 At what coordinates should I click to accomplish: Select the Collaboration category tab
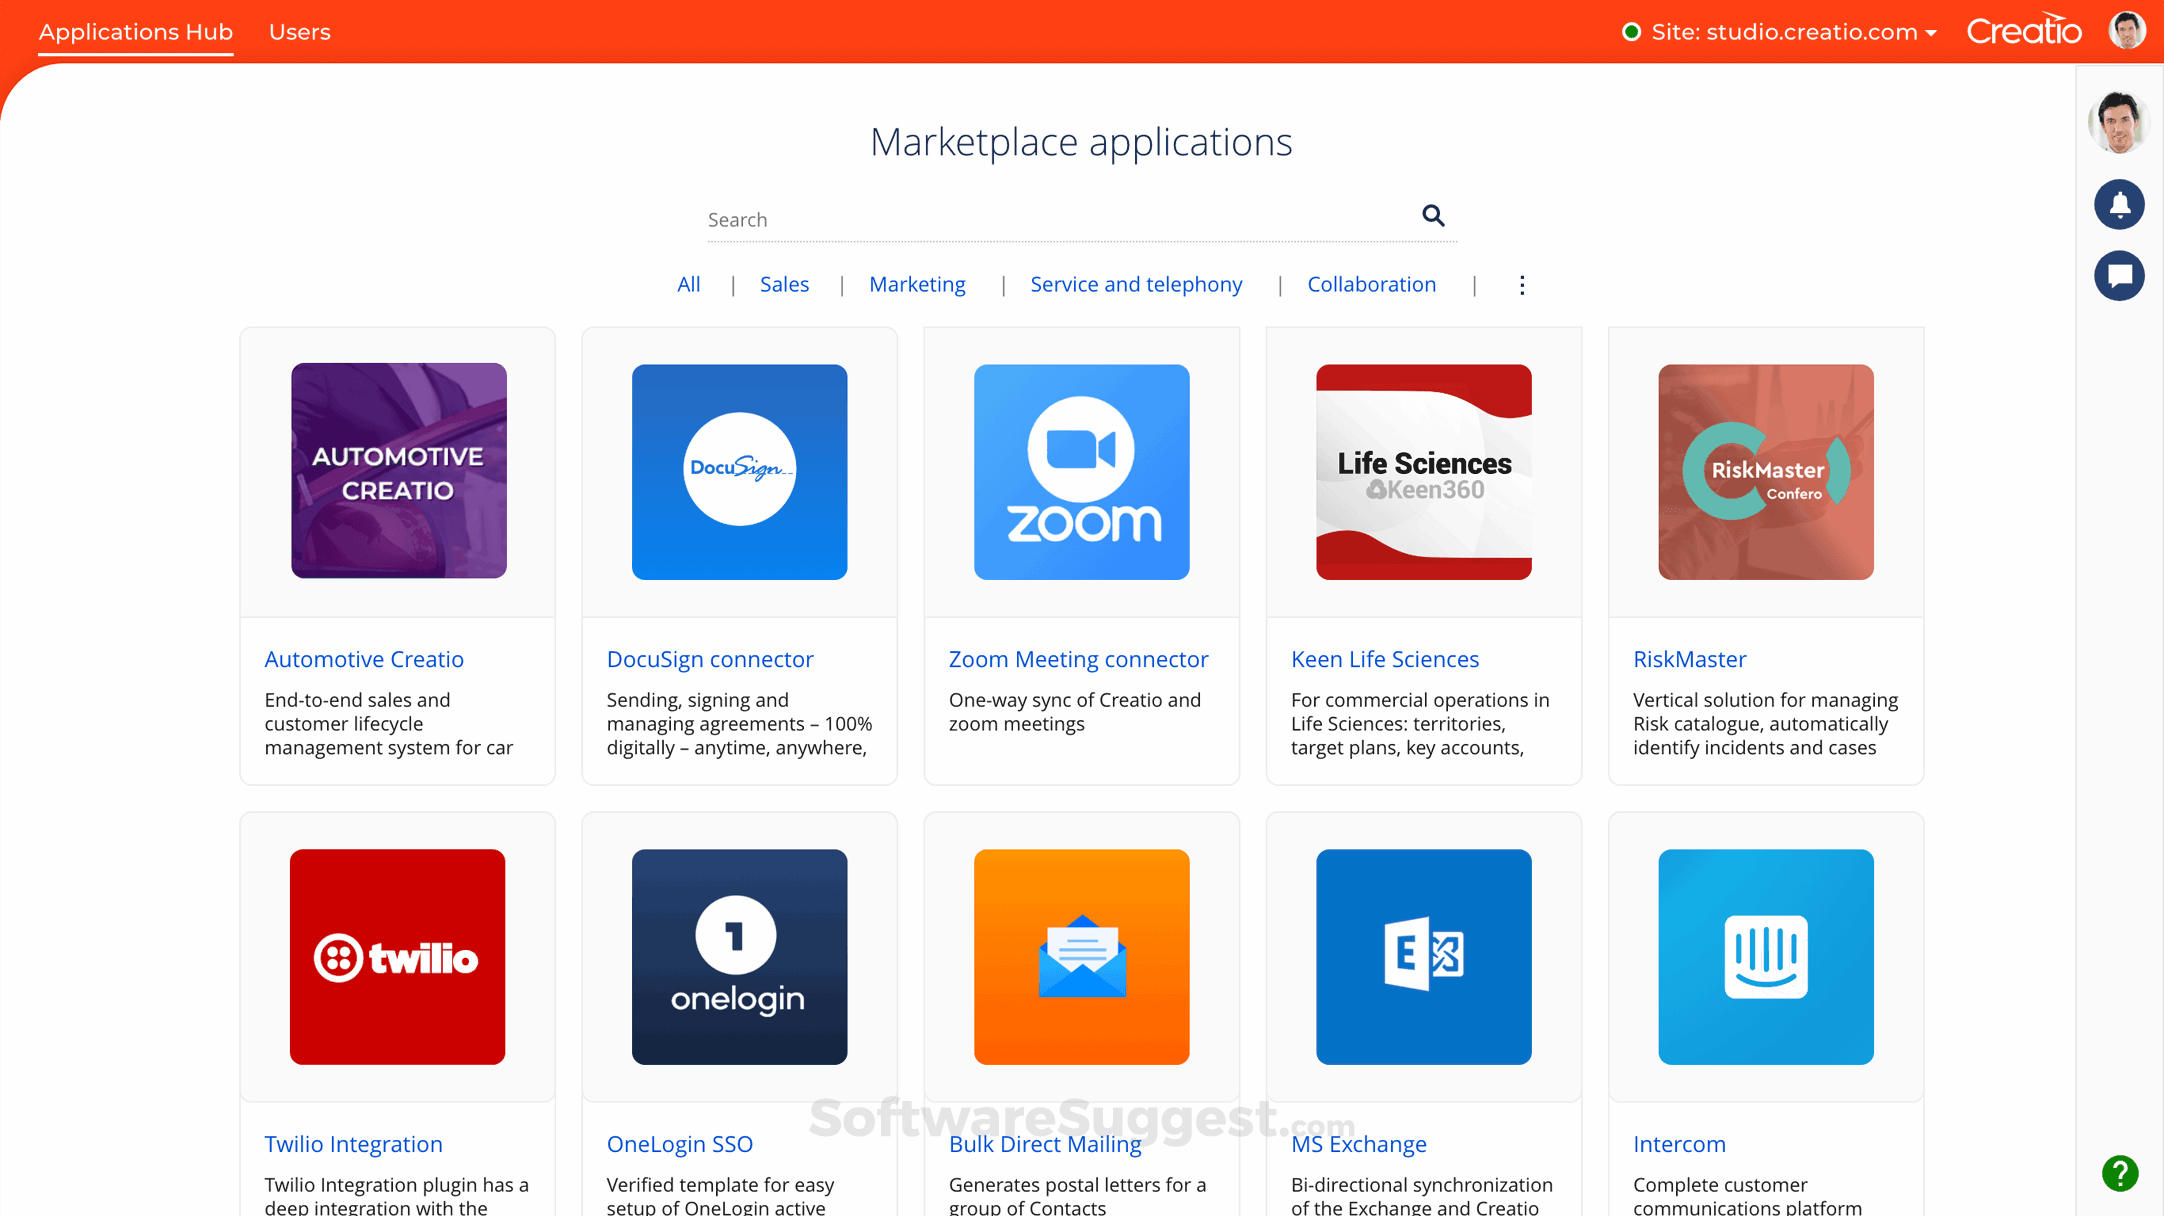tap(1371, 284)
